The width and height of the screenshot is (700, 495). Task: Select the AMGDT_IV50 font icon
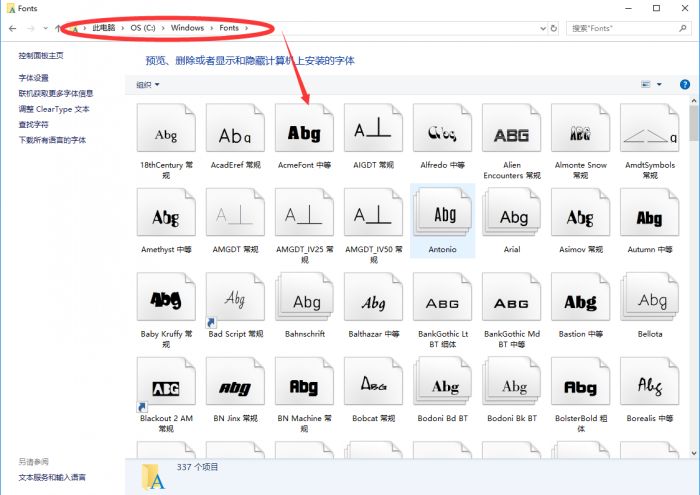374,212
